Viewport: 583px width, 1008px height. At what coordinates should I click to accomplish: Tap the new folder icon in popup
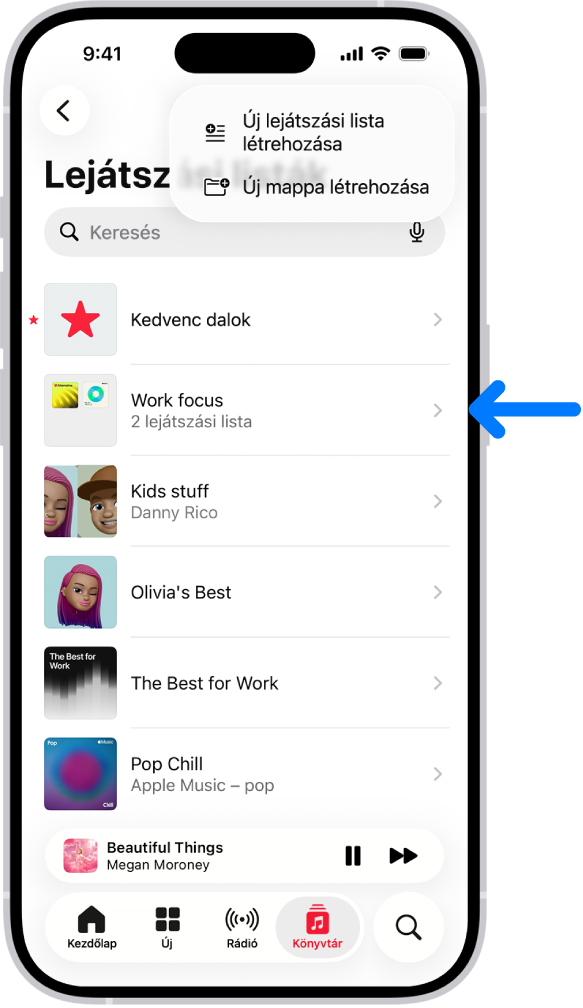click(216, 187)
